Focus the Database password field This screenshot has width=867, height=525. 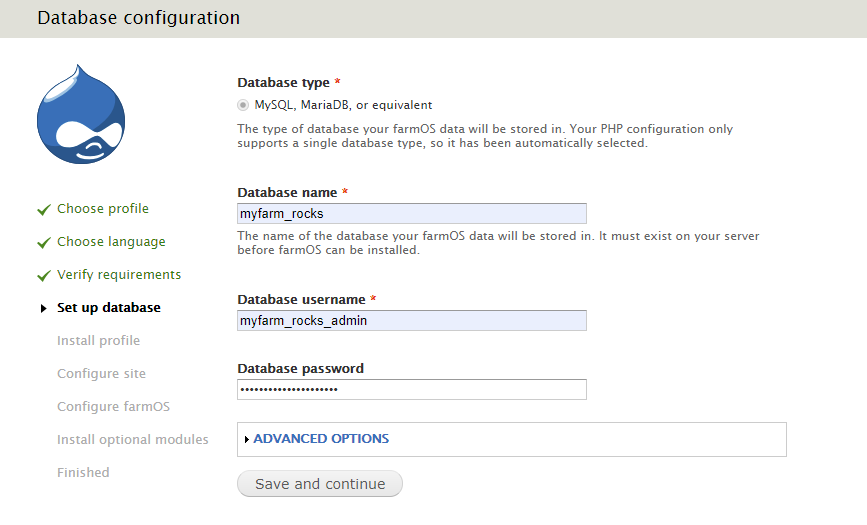pyautogui.click(x=412, y=389)
